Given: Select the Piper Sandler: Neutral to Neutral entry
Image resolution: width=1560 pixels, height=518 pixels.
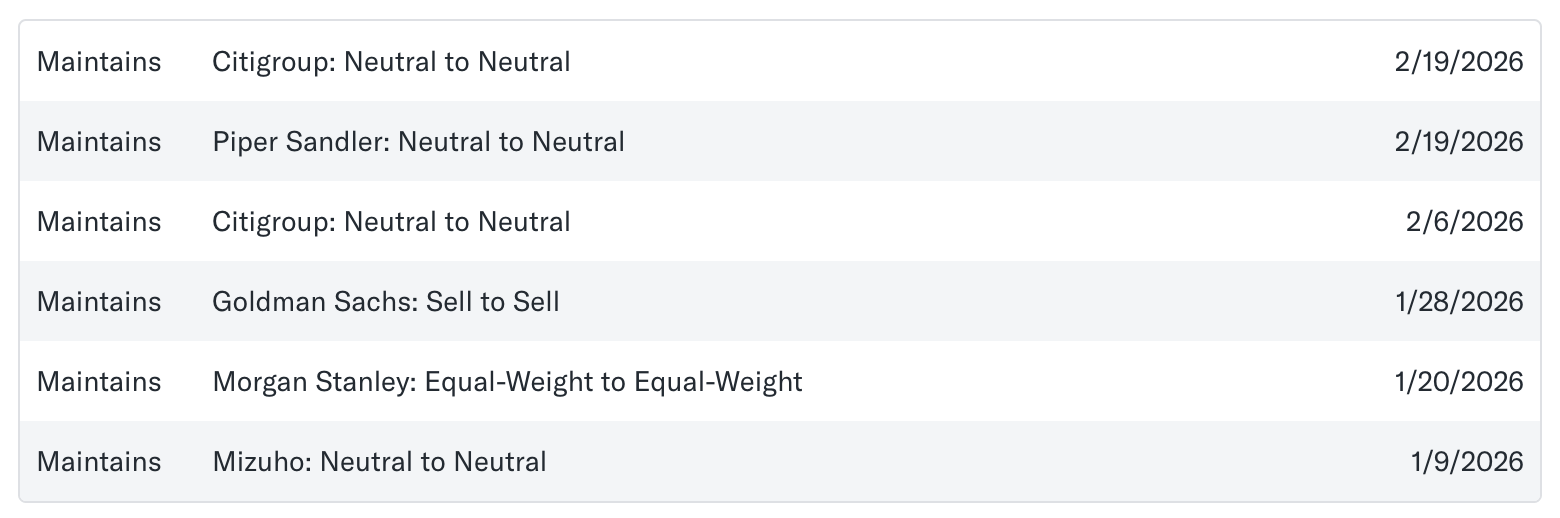Looking at the screenshot, I should click(x=418, y=142).
